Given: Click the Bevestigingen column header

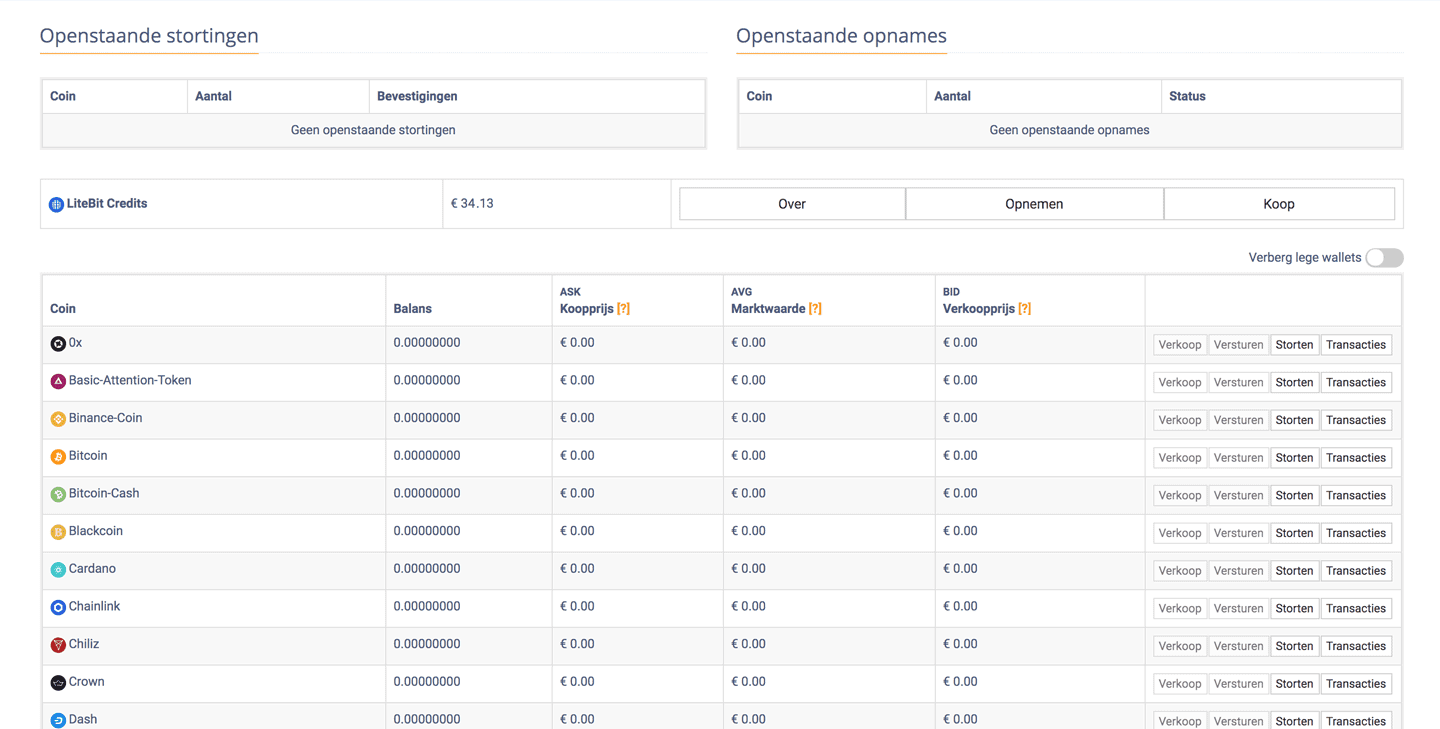Looking at the screenshot, I should tap(417, 96).
